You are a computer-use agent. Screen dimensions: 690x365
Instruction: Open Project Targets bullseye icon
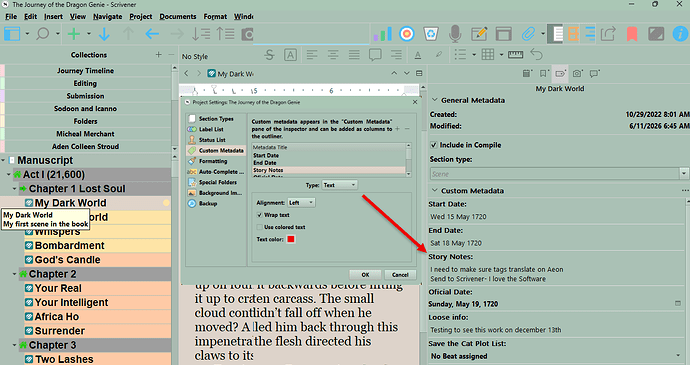click(x=407, y=34)
